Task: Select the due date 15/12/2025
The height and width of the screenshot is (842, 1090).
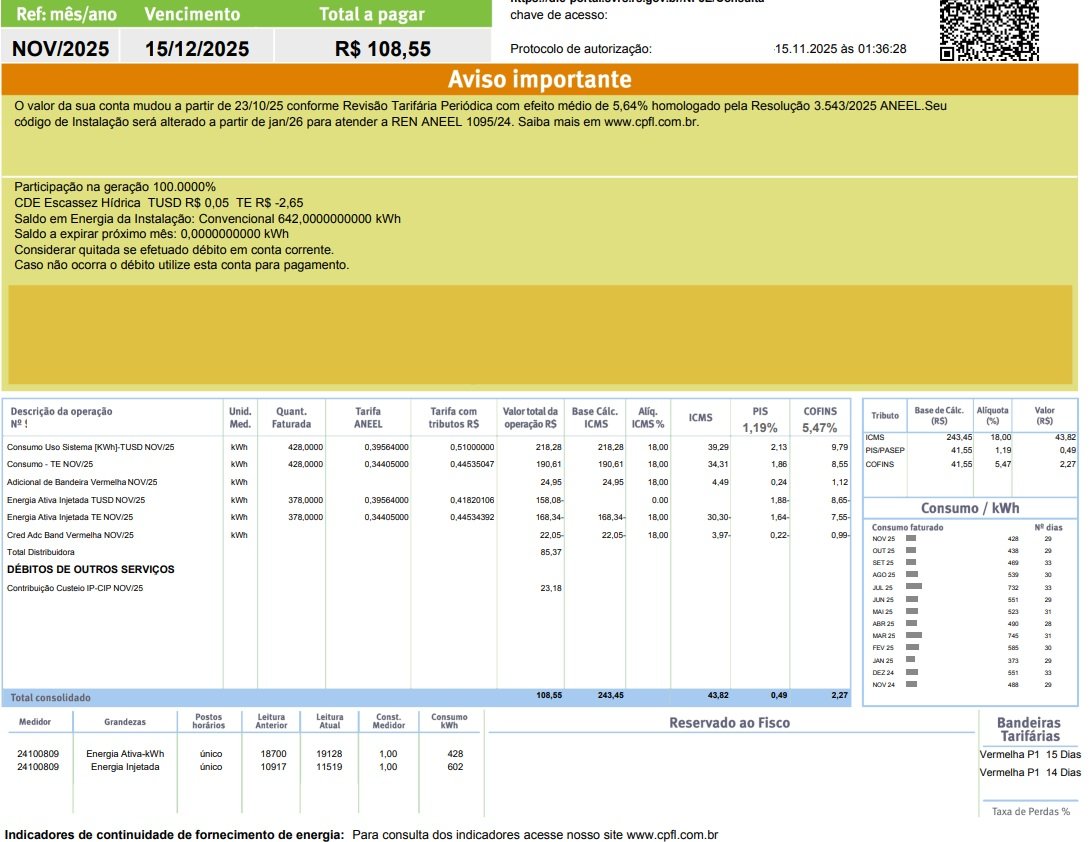Action: tap(197, 49)
